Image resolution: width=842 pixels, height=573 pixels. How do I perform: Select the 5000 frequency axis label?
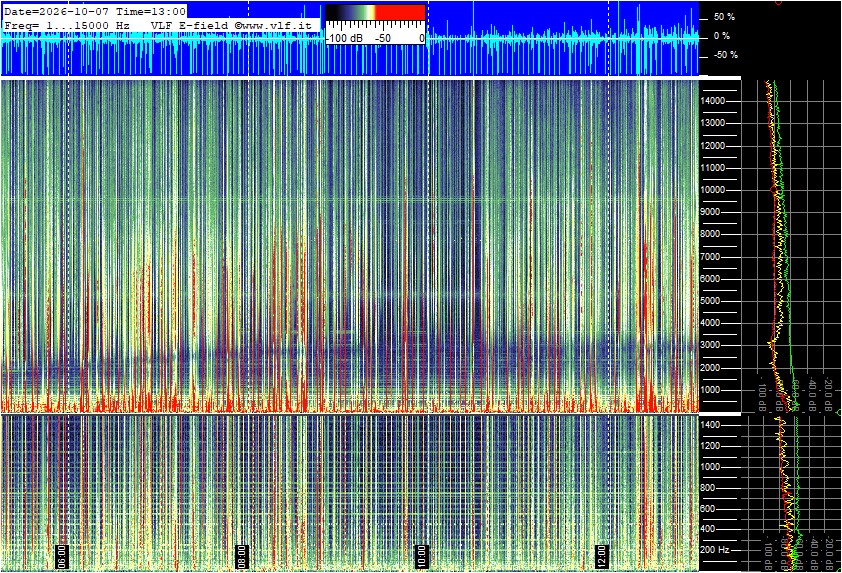point(711,301)
